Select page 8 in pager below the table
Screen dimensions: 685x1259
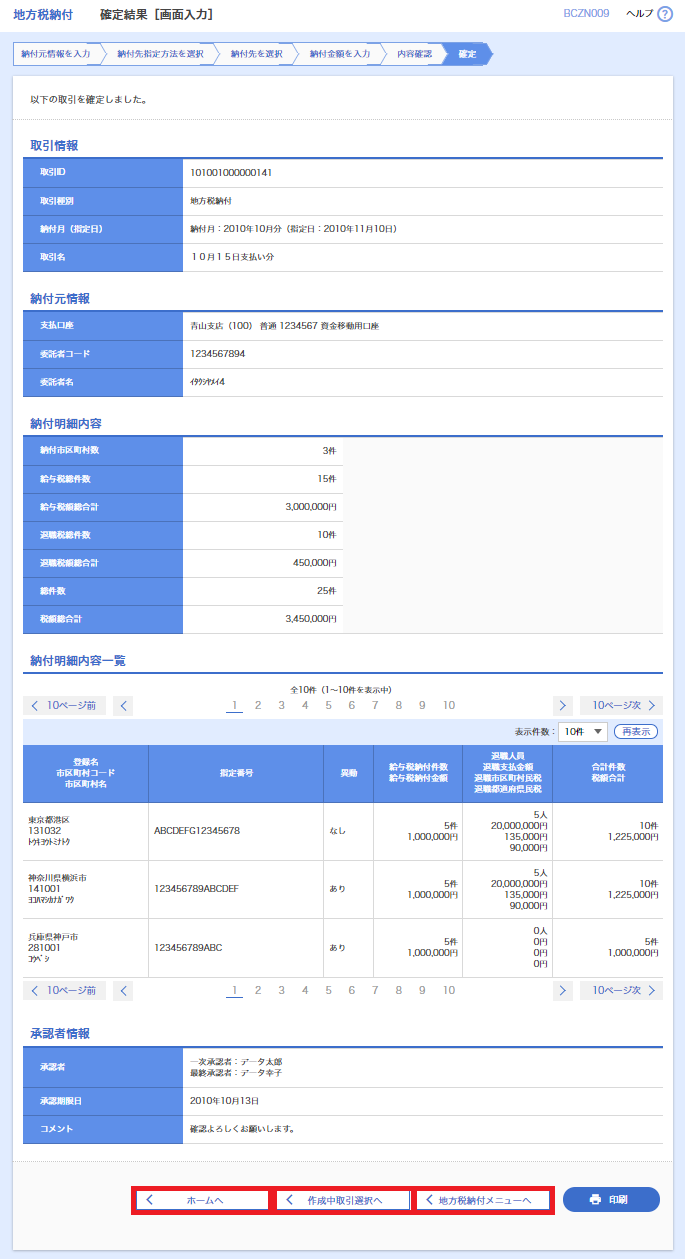(x=398, y=991)
